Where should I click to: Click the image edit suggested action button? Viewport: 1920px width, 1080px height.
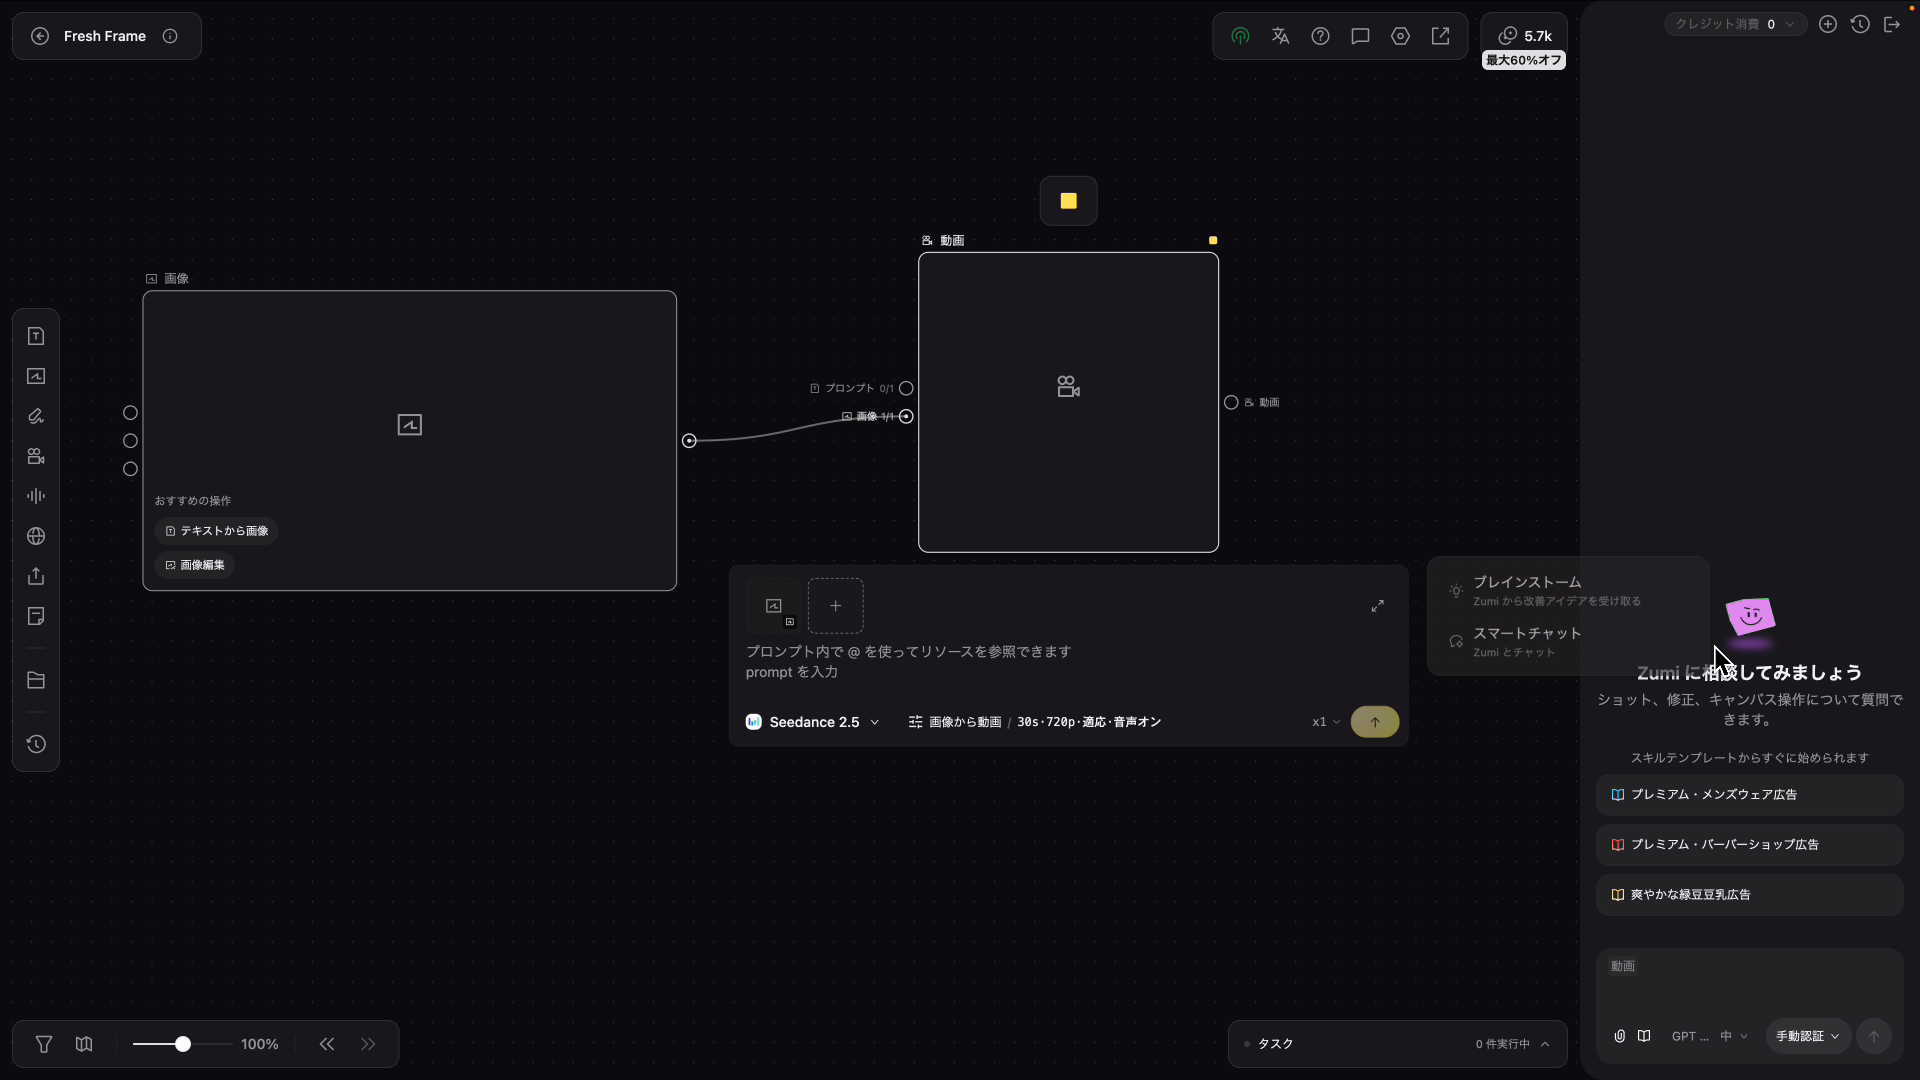(195, 565)
